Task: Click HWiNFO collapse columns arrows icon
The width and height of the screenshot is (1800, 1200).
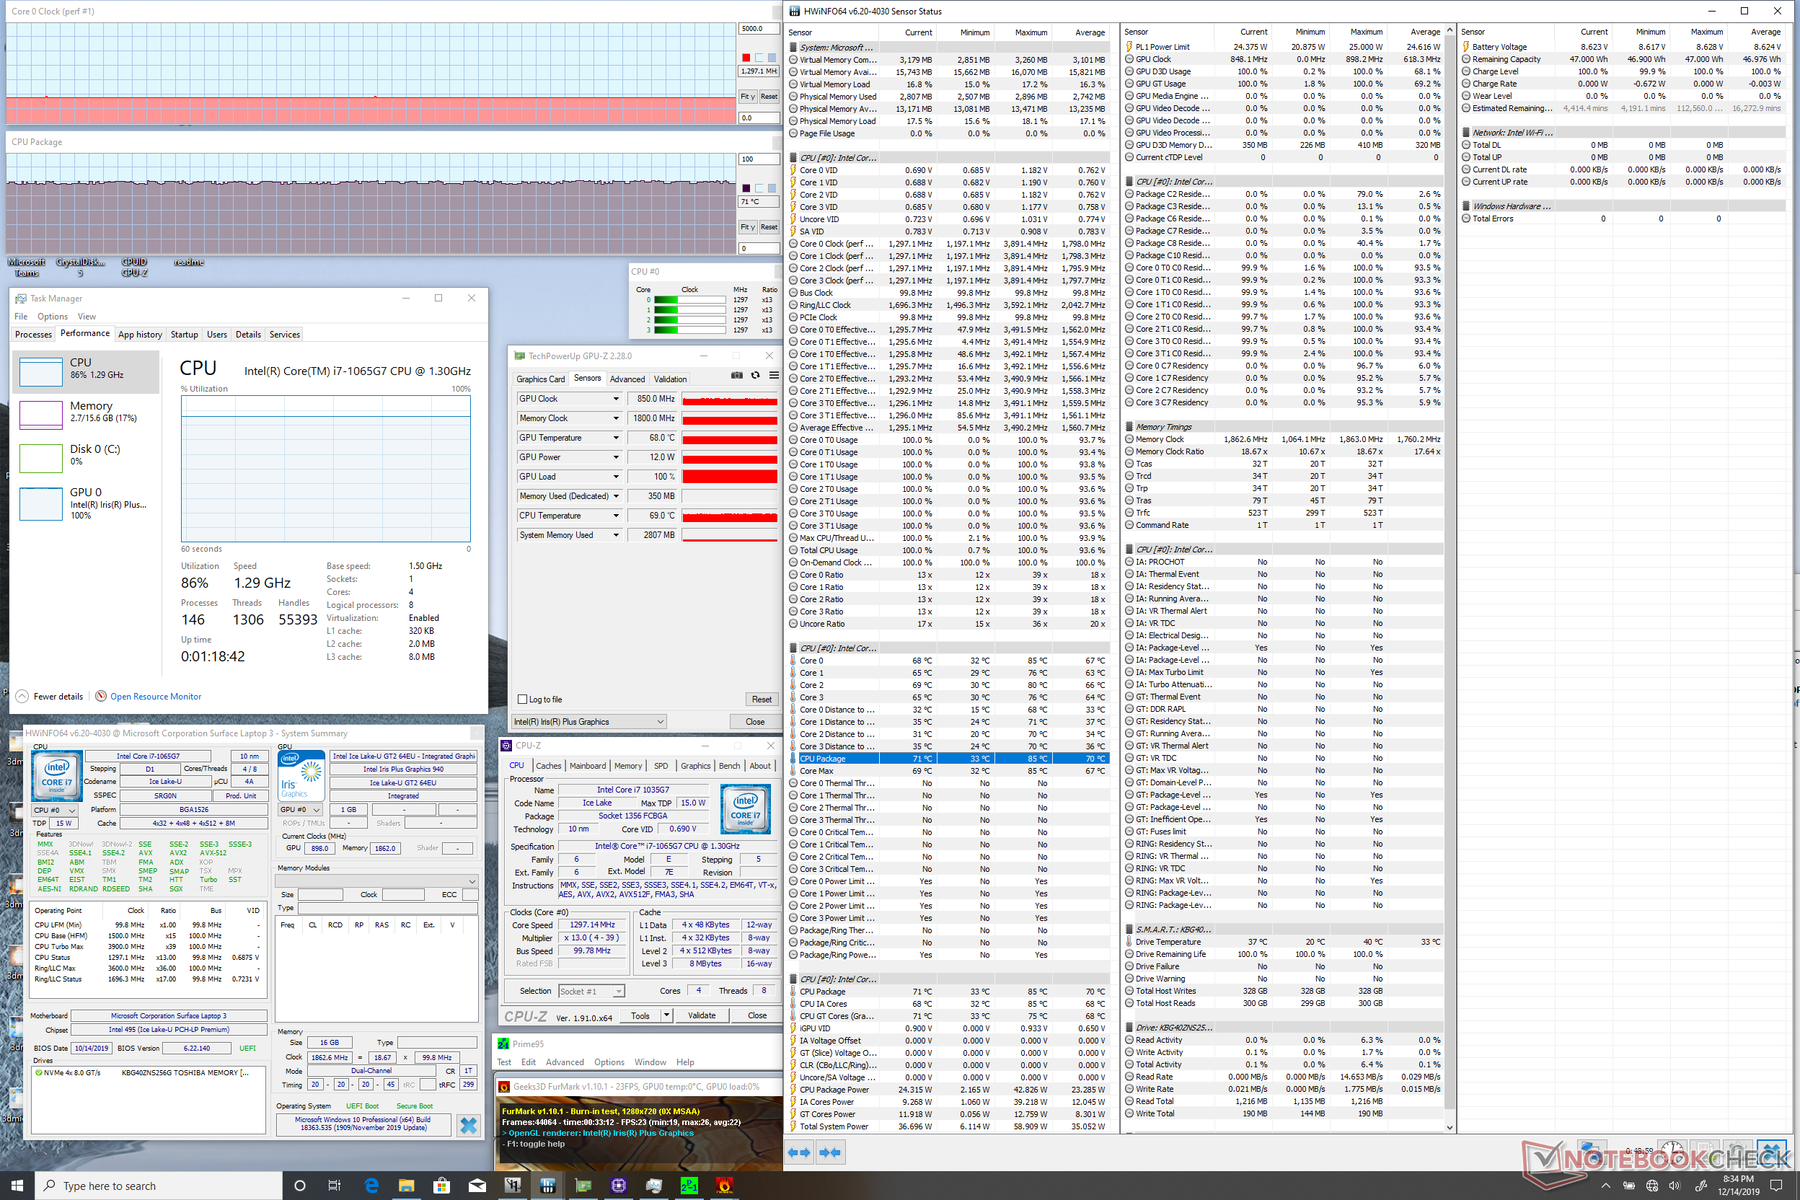Action: pos(830,1152)
